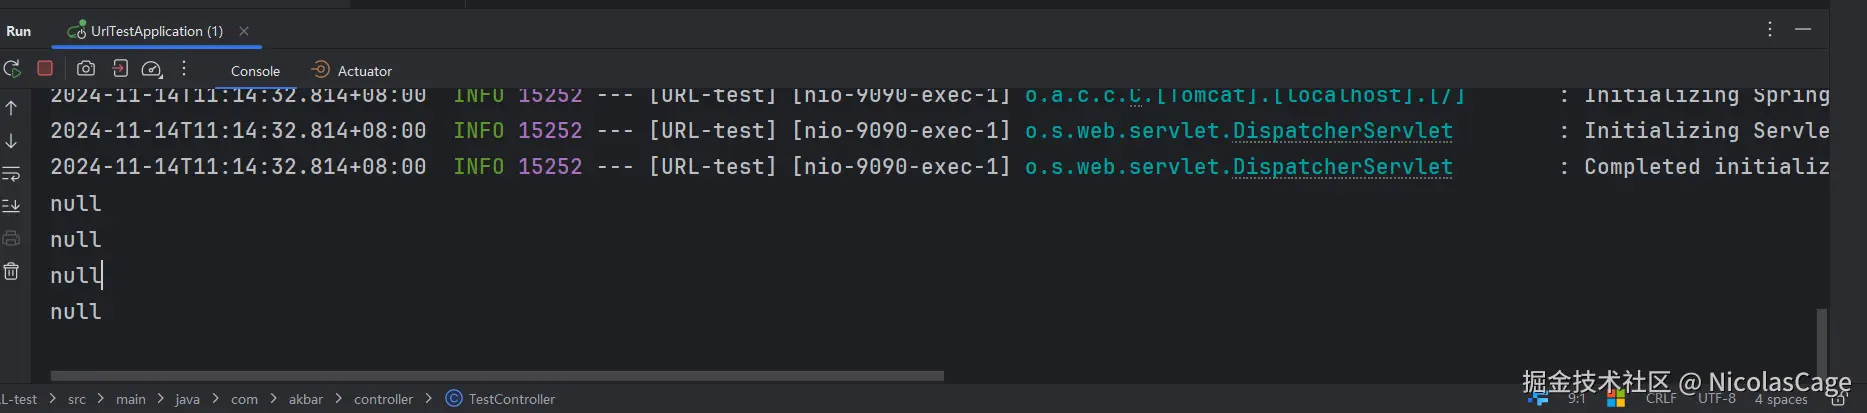Toggle scroll to end of console

(x=11, y=206)
